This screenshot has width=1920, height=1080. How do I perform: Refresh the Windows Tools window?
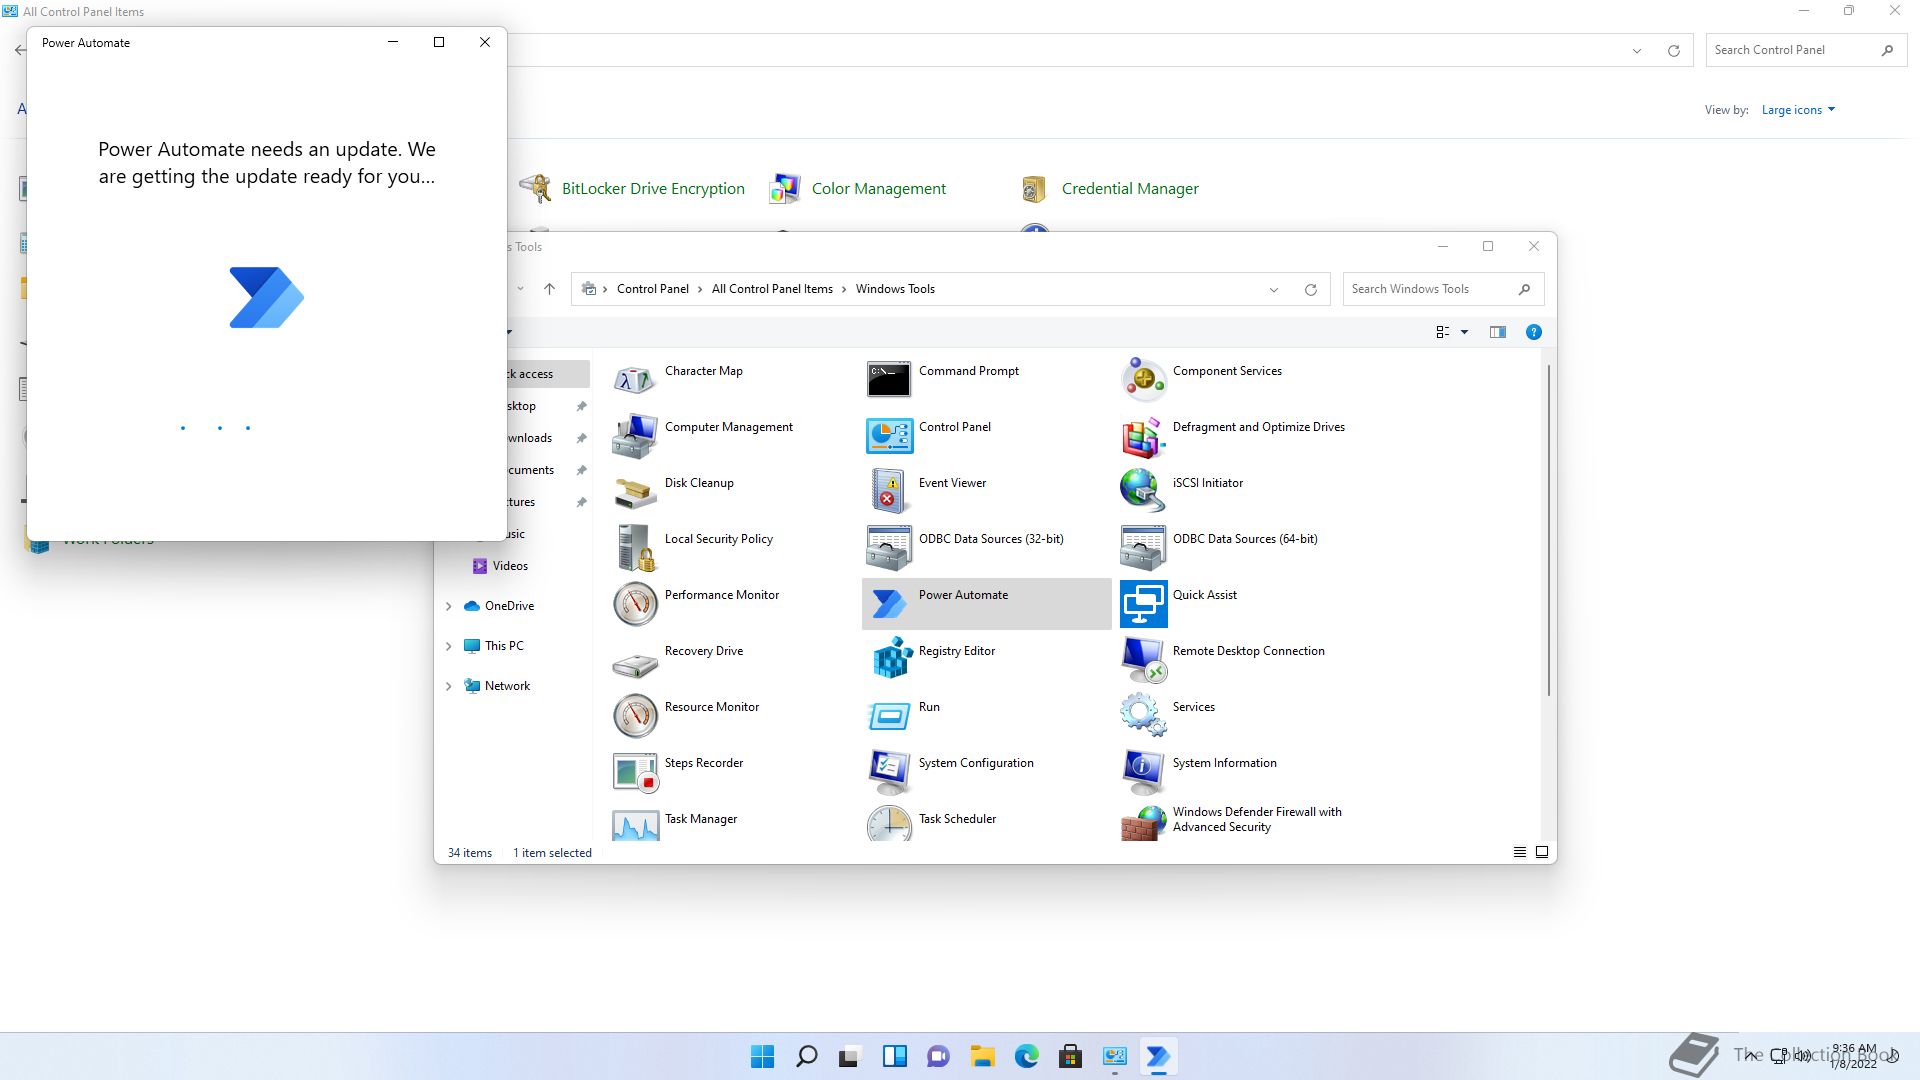[x=1310, y=289]
